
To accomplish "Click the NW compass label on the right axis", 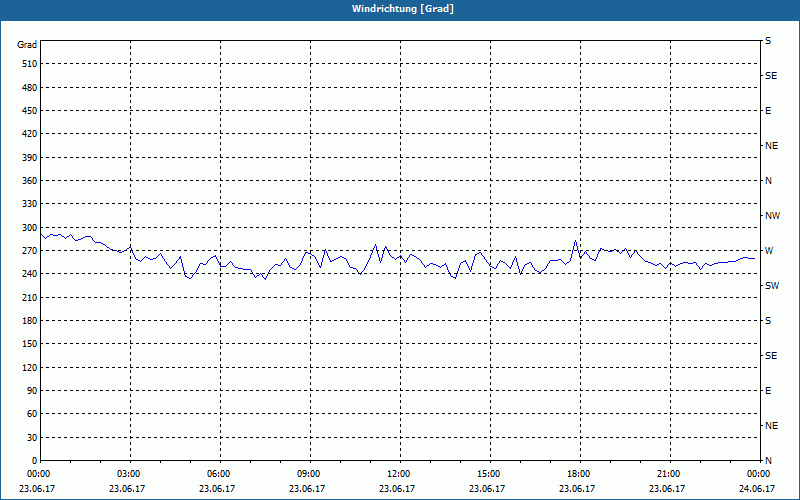I will tap(772, 216).
